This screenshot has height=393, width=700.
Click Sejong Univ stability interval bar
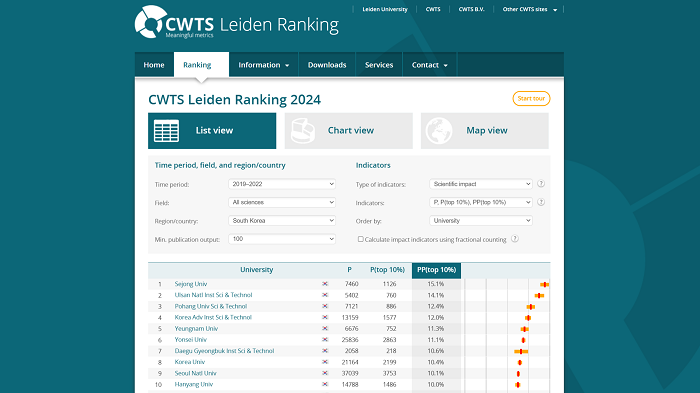(544, 284)
